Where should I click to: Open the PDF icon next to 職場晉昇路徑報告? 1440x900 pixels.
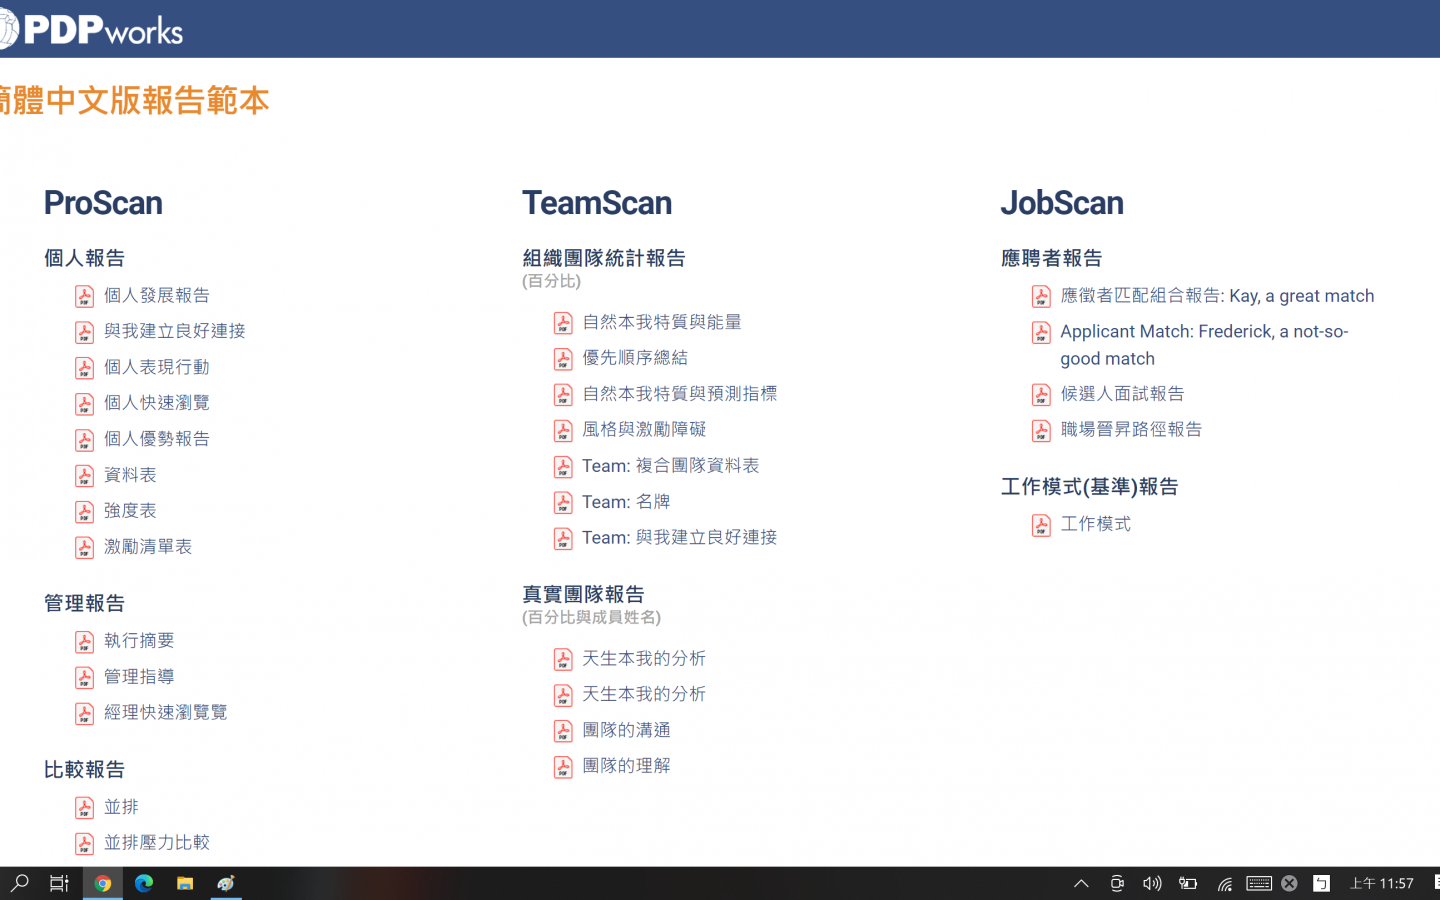click(x=1042, y=431)
